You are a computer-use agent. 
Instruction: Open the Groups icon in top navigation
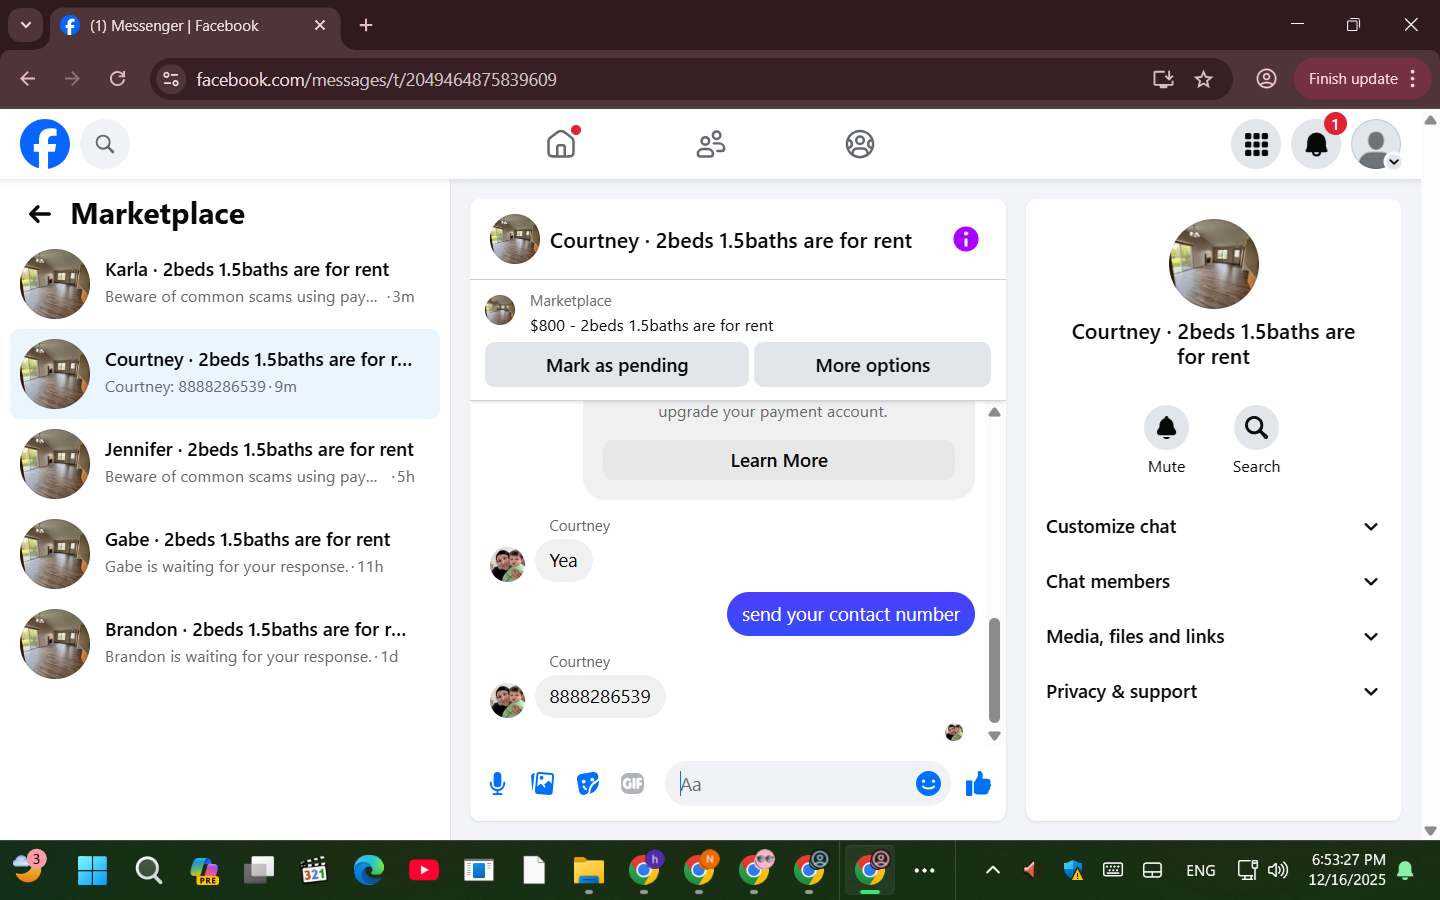coord(860,144)
